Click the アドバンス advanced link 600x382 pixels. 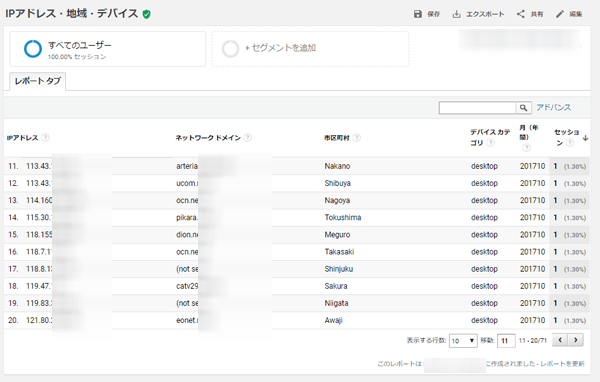pos(553,108)
